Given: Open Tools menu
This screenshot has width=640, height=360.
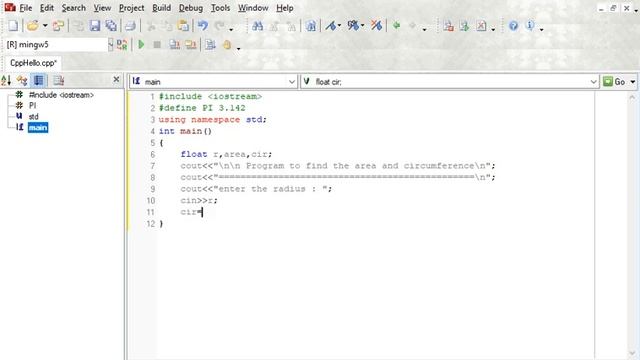Looking at the screenshot, I should 220,8.
